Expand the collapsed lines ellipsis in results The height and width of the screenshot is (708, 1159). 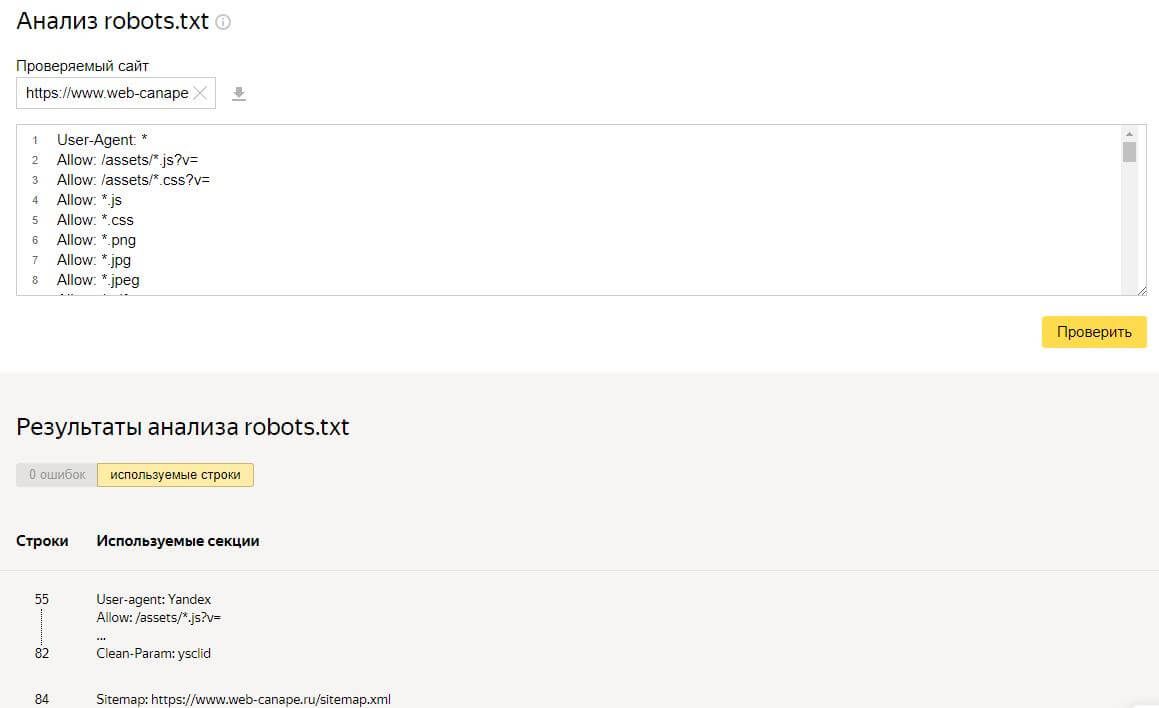[x=101, y=636]
